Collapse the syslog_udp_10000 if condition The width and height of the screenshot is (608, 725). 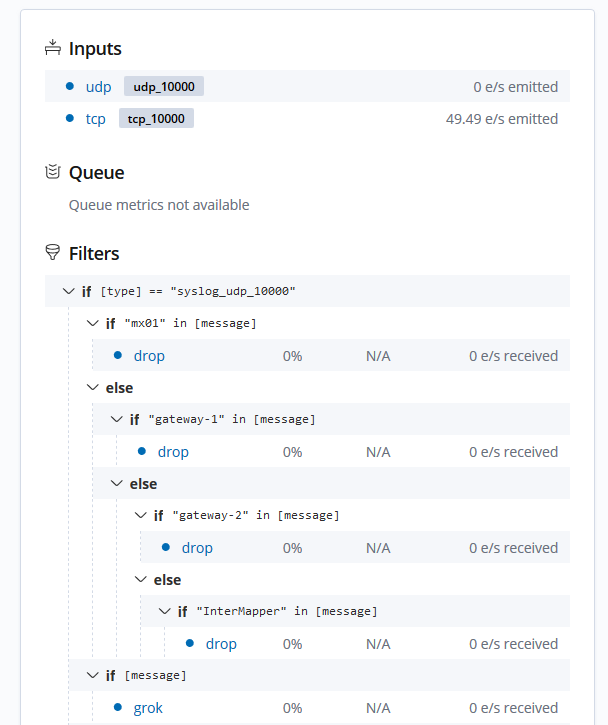pos(69,291)
